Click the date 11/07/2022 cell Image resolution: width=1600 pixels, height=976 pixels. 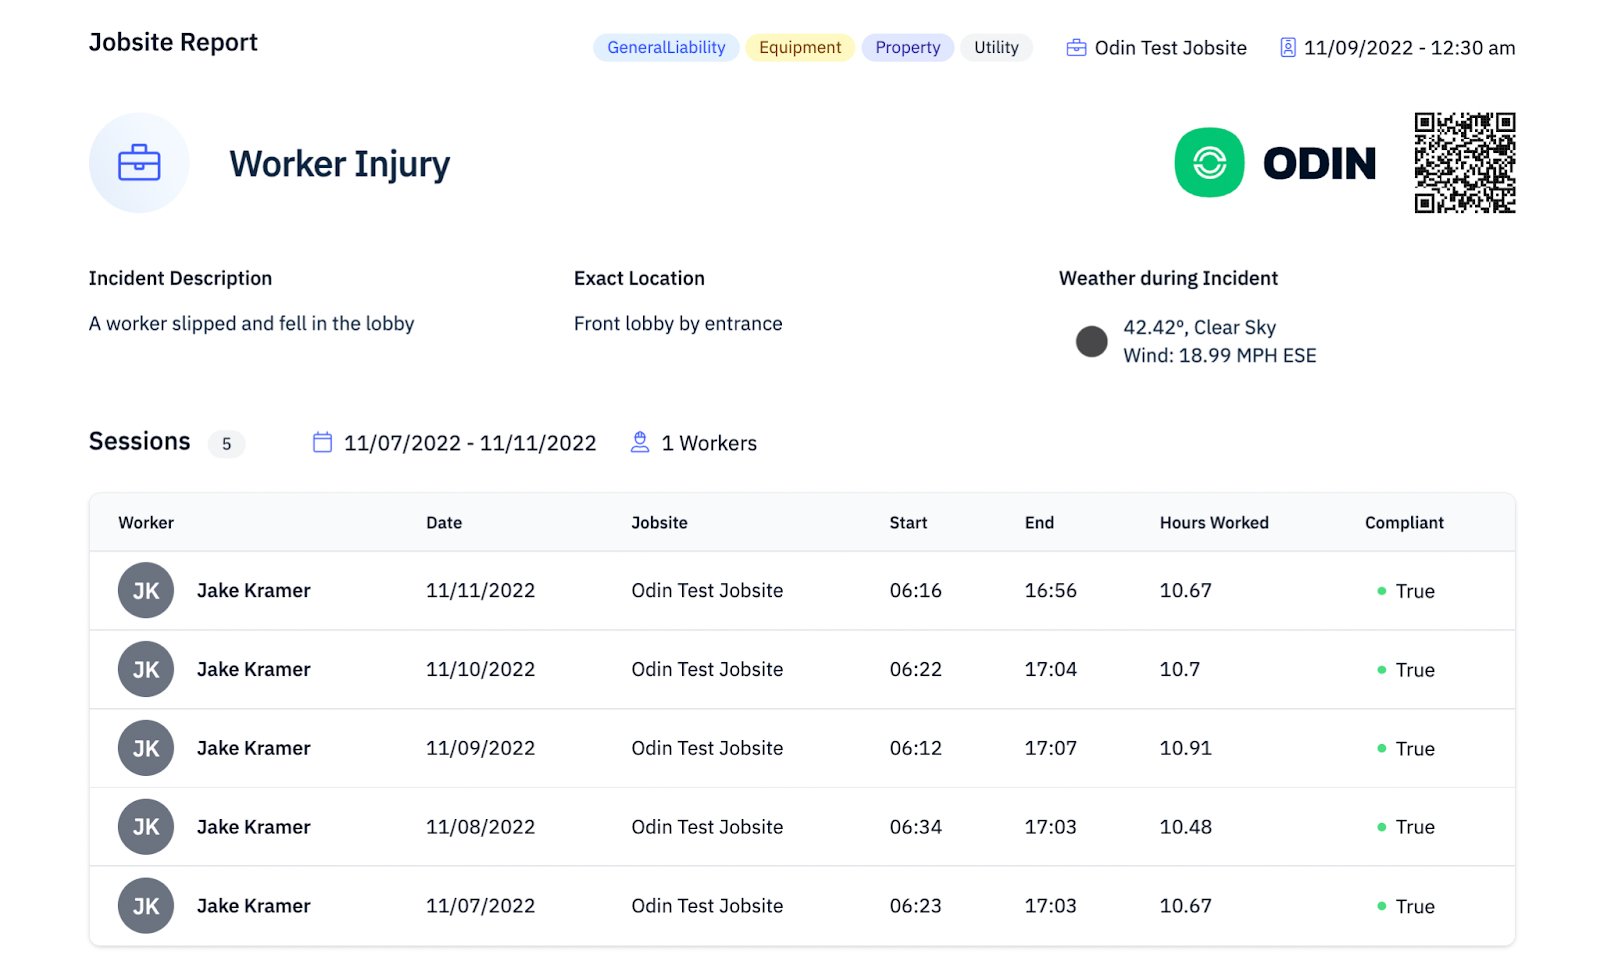point(480,906)
